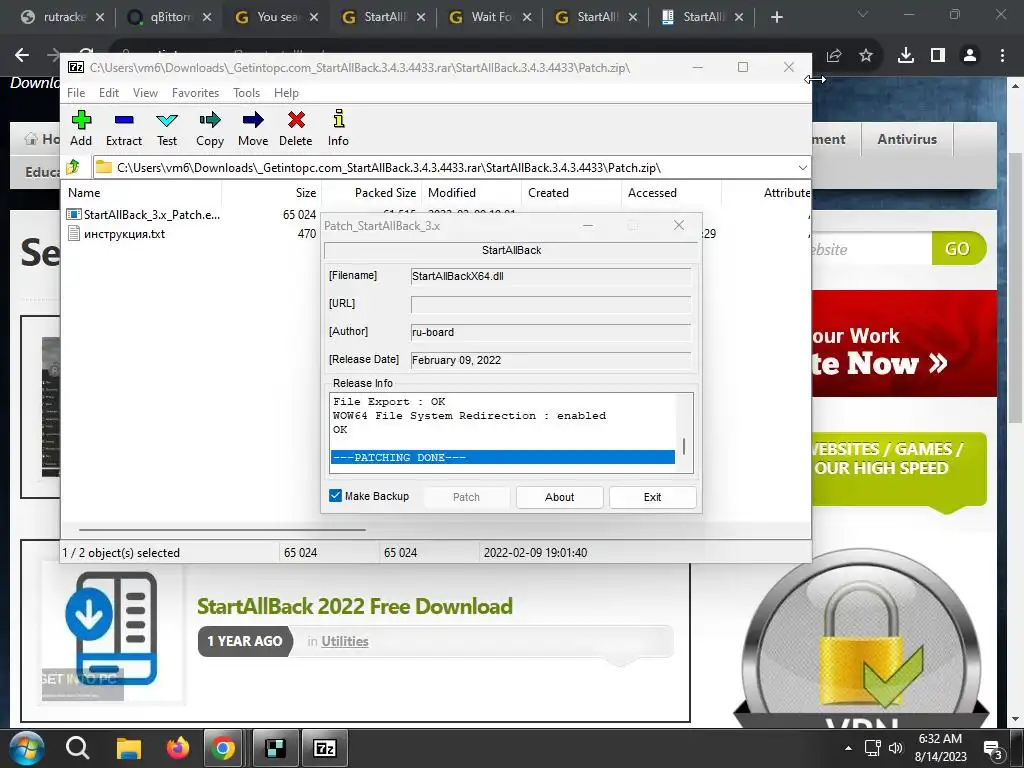Open the Help menu
The image size is (1024, 768).
[x=286, y=93]
